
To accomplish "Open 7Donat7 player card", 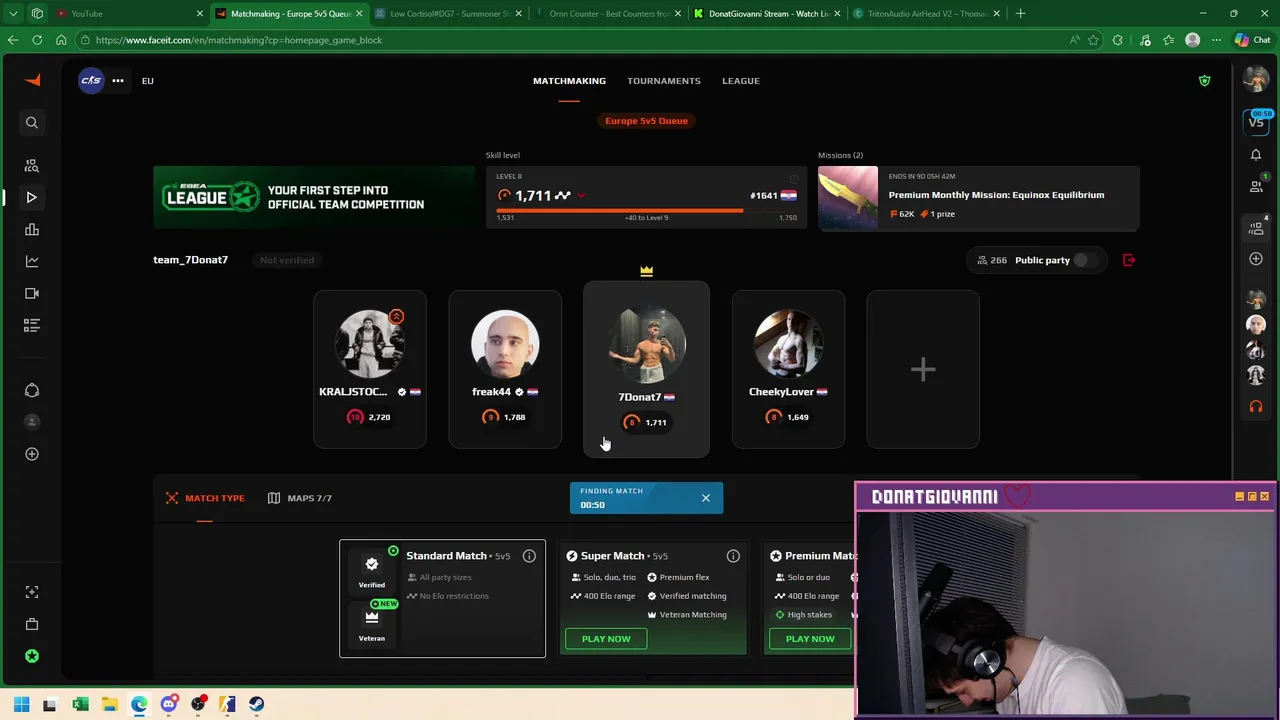I will point(646,369).
